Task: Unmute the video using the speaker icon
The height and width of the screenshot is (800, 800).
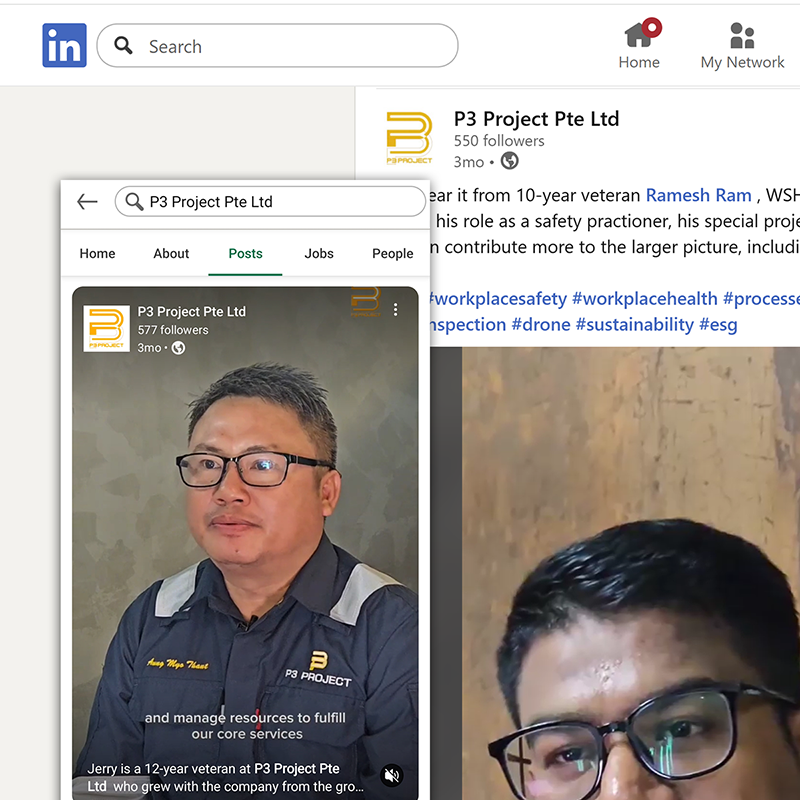Action: click(x=392, y=775)
